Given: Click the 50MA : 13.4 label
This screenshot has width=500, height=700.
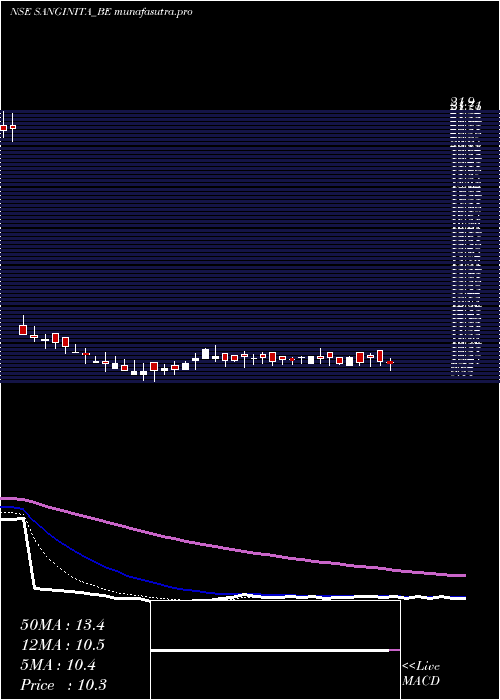Looking at the screenshot, I should pos(62,625).
